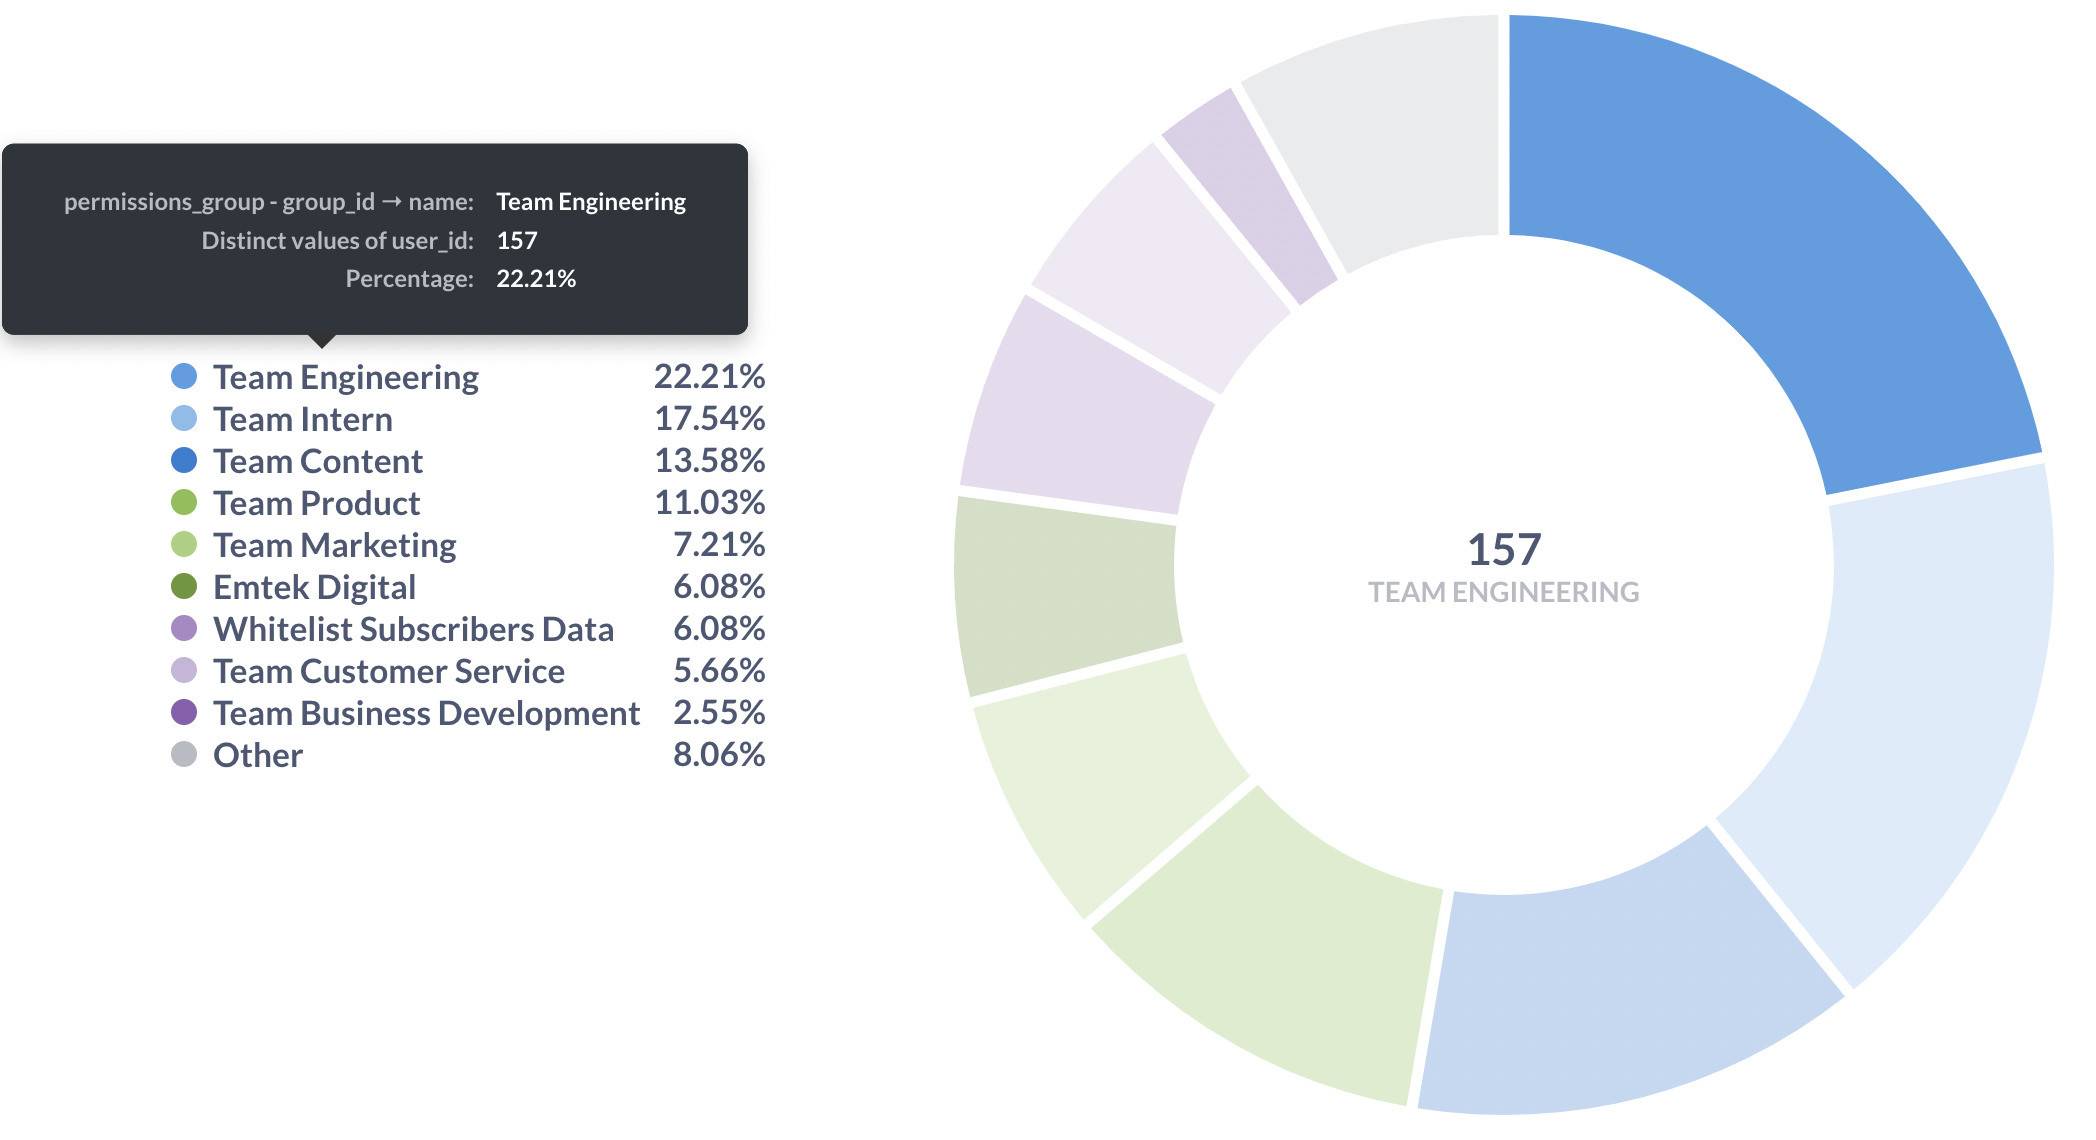Click the Team Customer Service legend dot
The height and width of the screenshot is (1140, 2096).
[x=184, y=670]
